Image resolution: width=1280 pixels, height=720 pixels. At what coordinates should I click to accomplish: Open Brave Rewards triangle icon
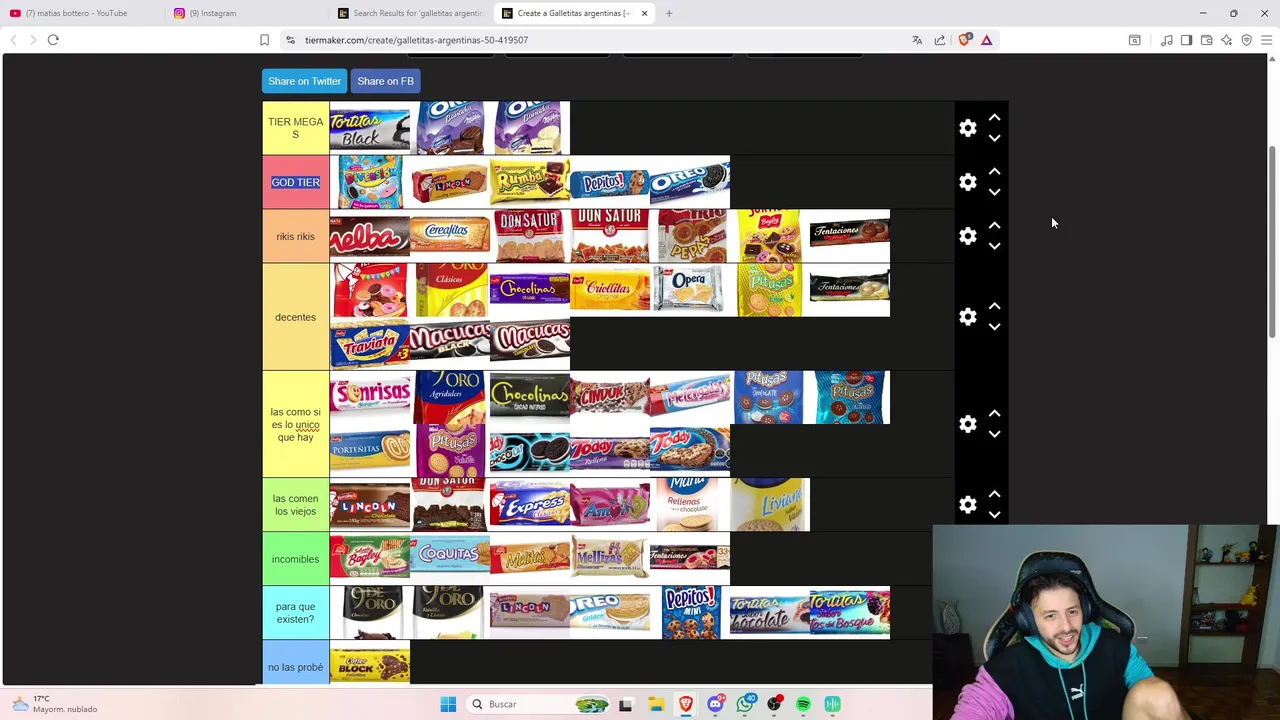(986, 40)
